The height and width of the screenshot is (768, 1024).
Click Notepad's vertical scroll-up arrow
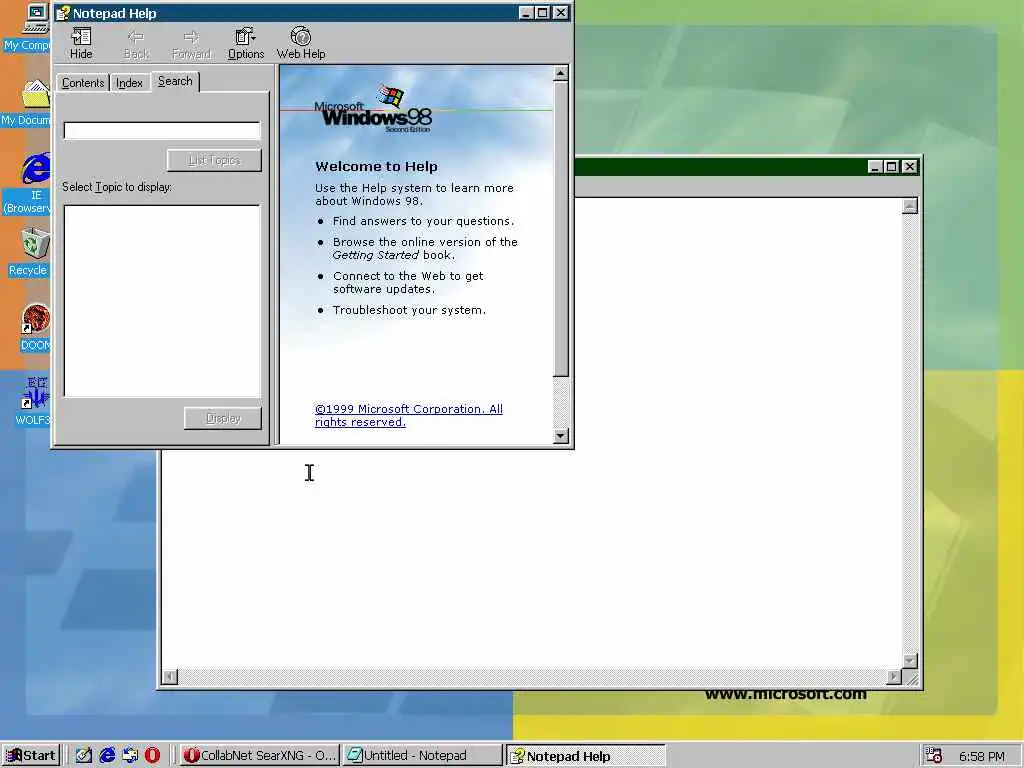910,206
